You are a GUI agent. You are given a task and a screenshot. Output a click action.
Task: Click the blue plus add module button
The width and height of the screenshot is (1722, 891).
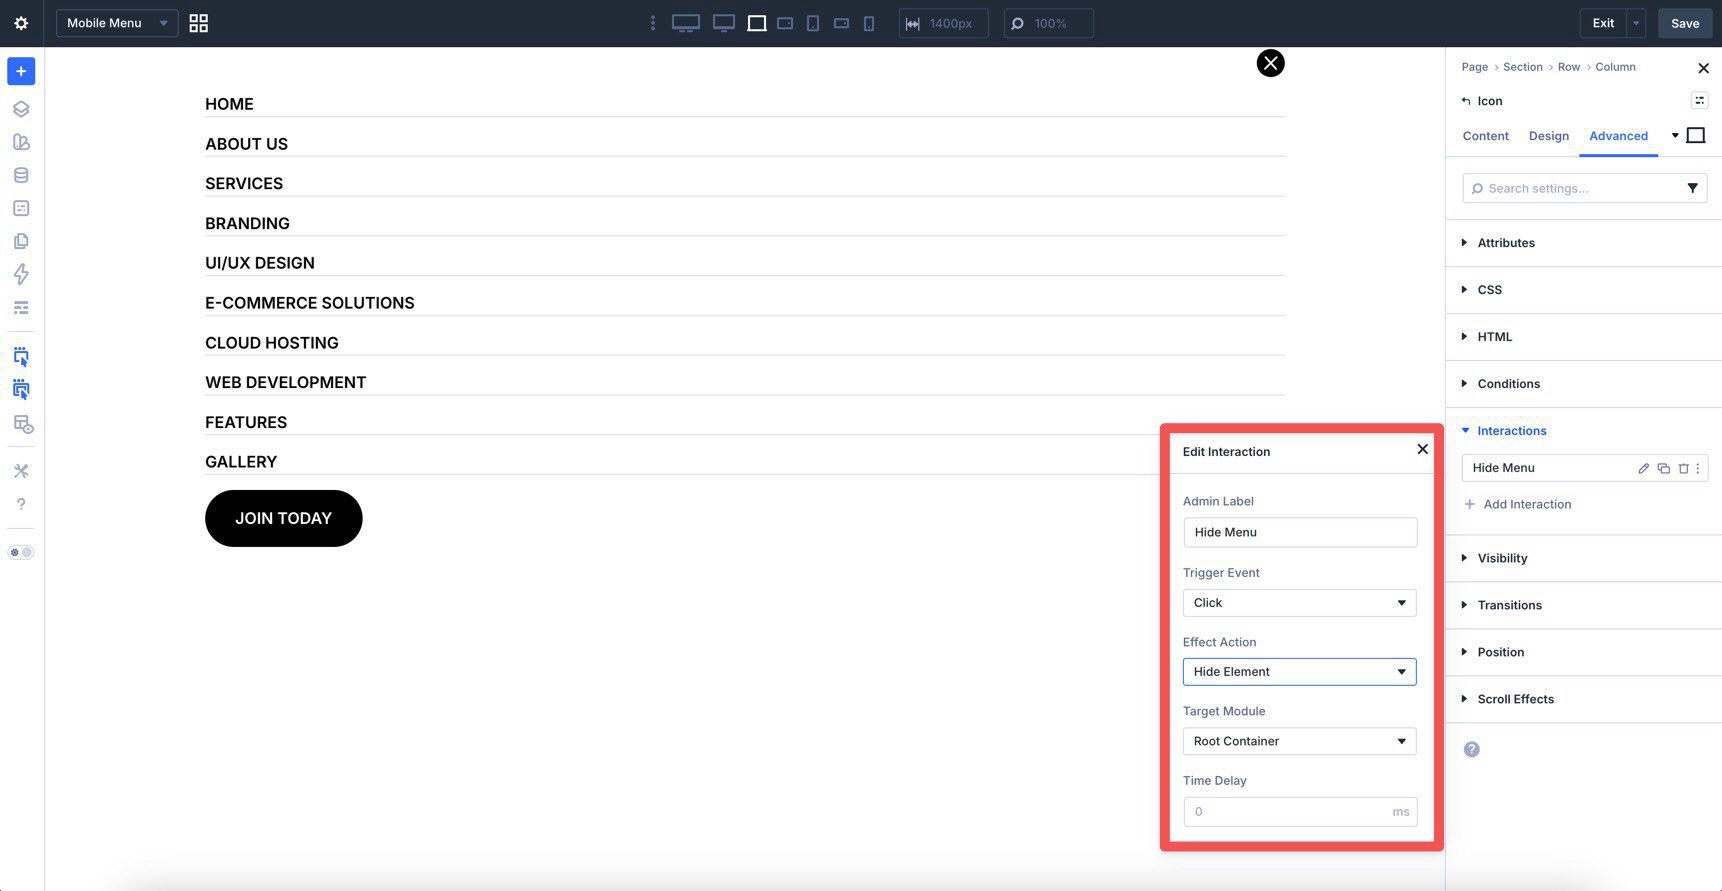coord(21,71)
